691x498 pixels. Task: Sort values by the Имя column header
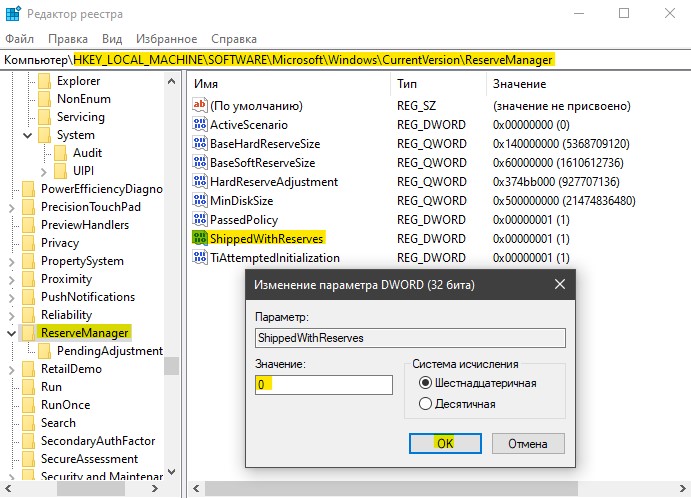pyautogui.click(x=289, y=84)
